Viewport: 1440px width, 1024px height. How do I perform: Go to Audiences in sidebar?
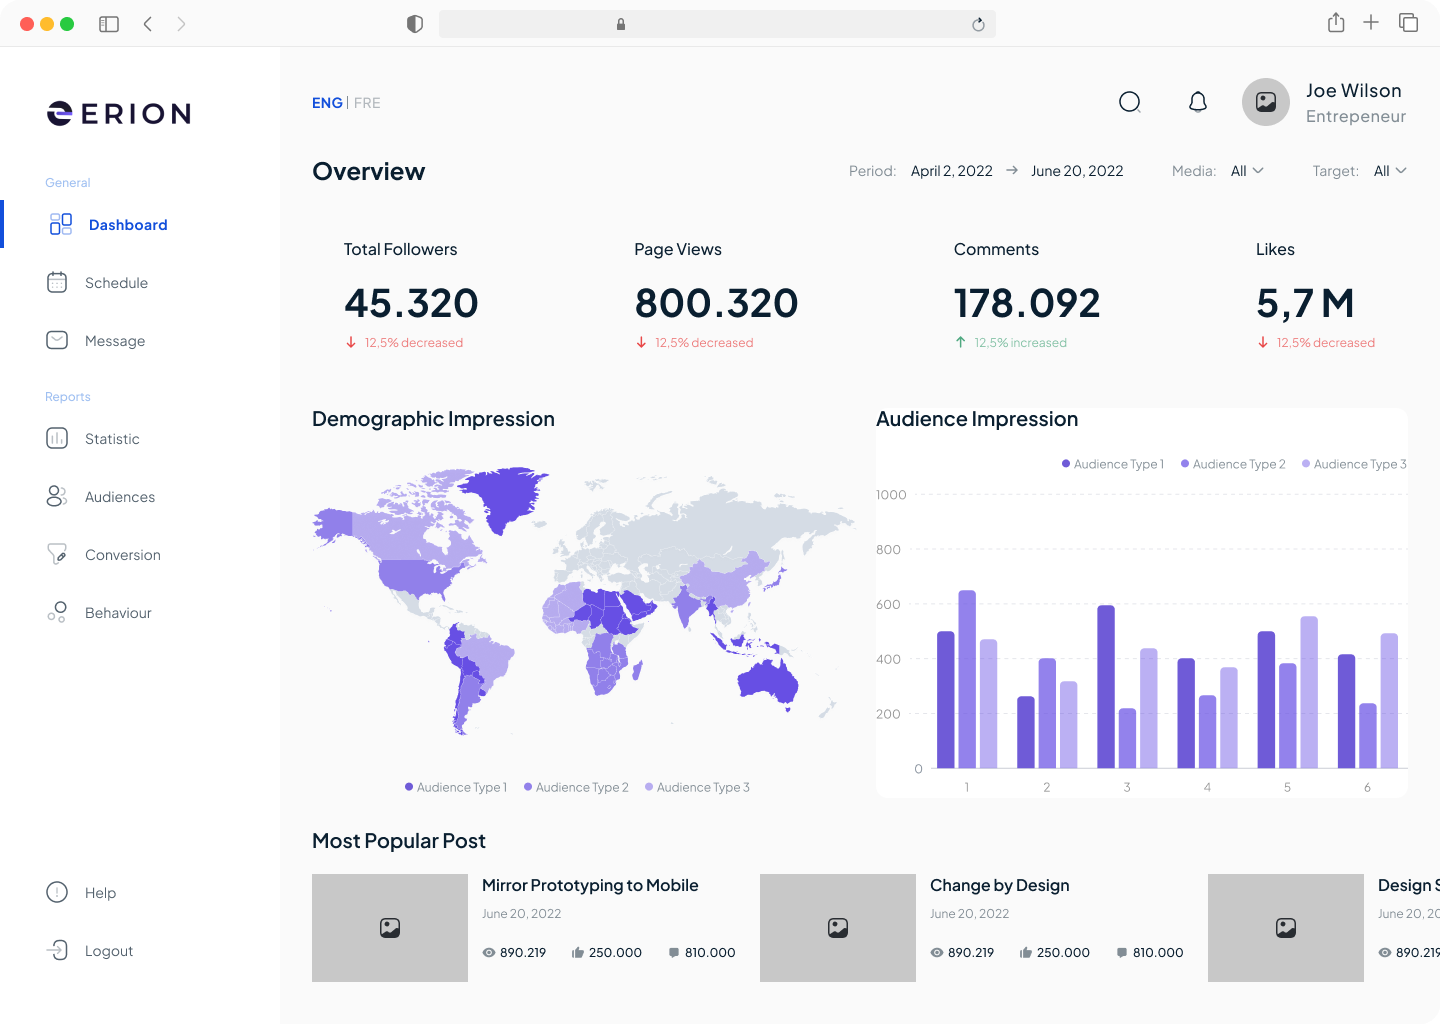pyautogui.click(x=120, y=497)
